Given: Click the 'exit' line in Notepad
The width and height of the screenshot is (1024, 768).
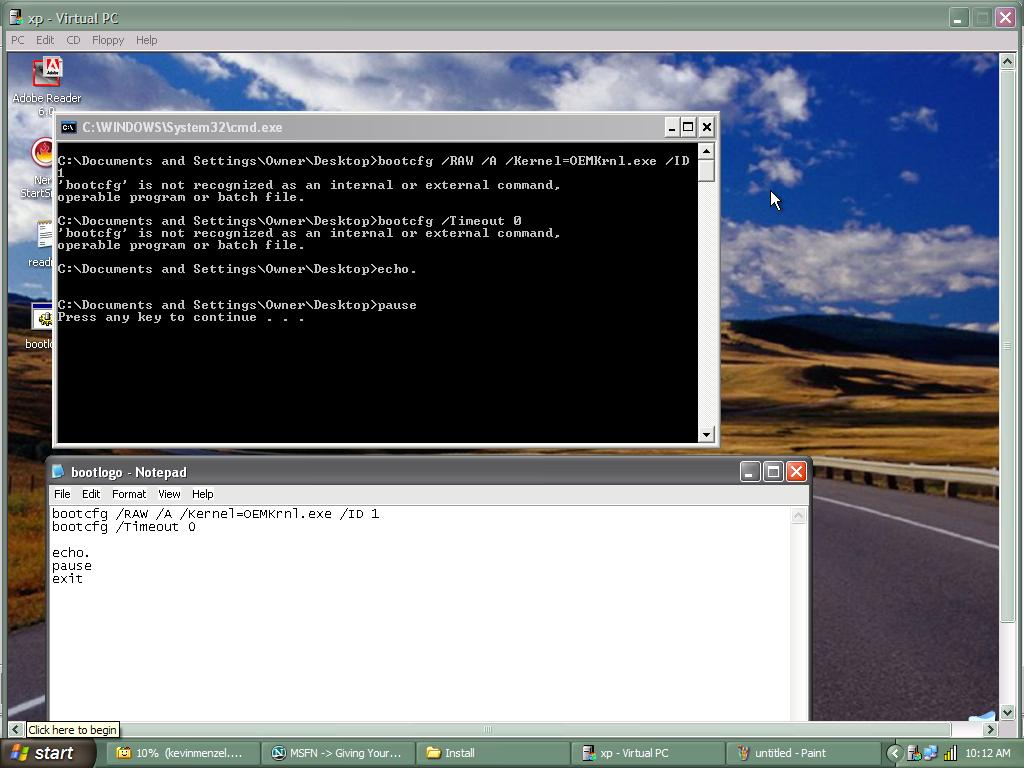Looking at the screenshot, I should (67, 579).
